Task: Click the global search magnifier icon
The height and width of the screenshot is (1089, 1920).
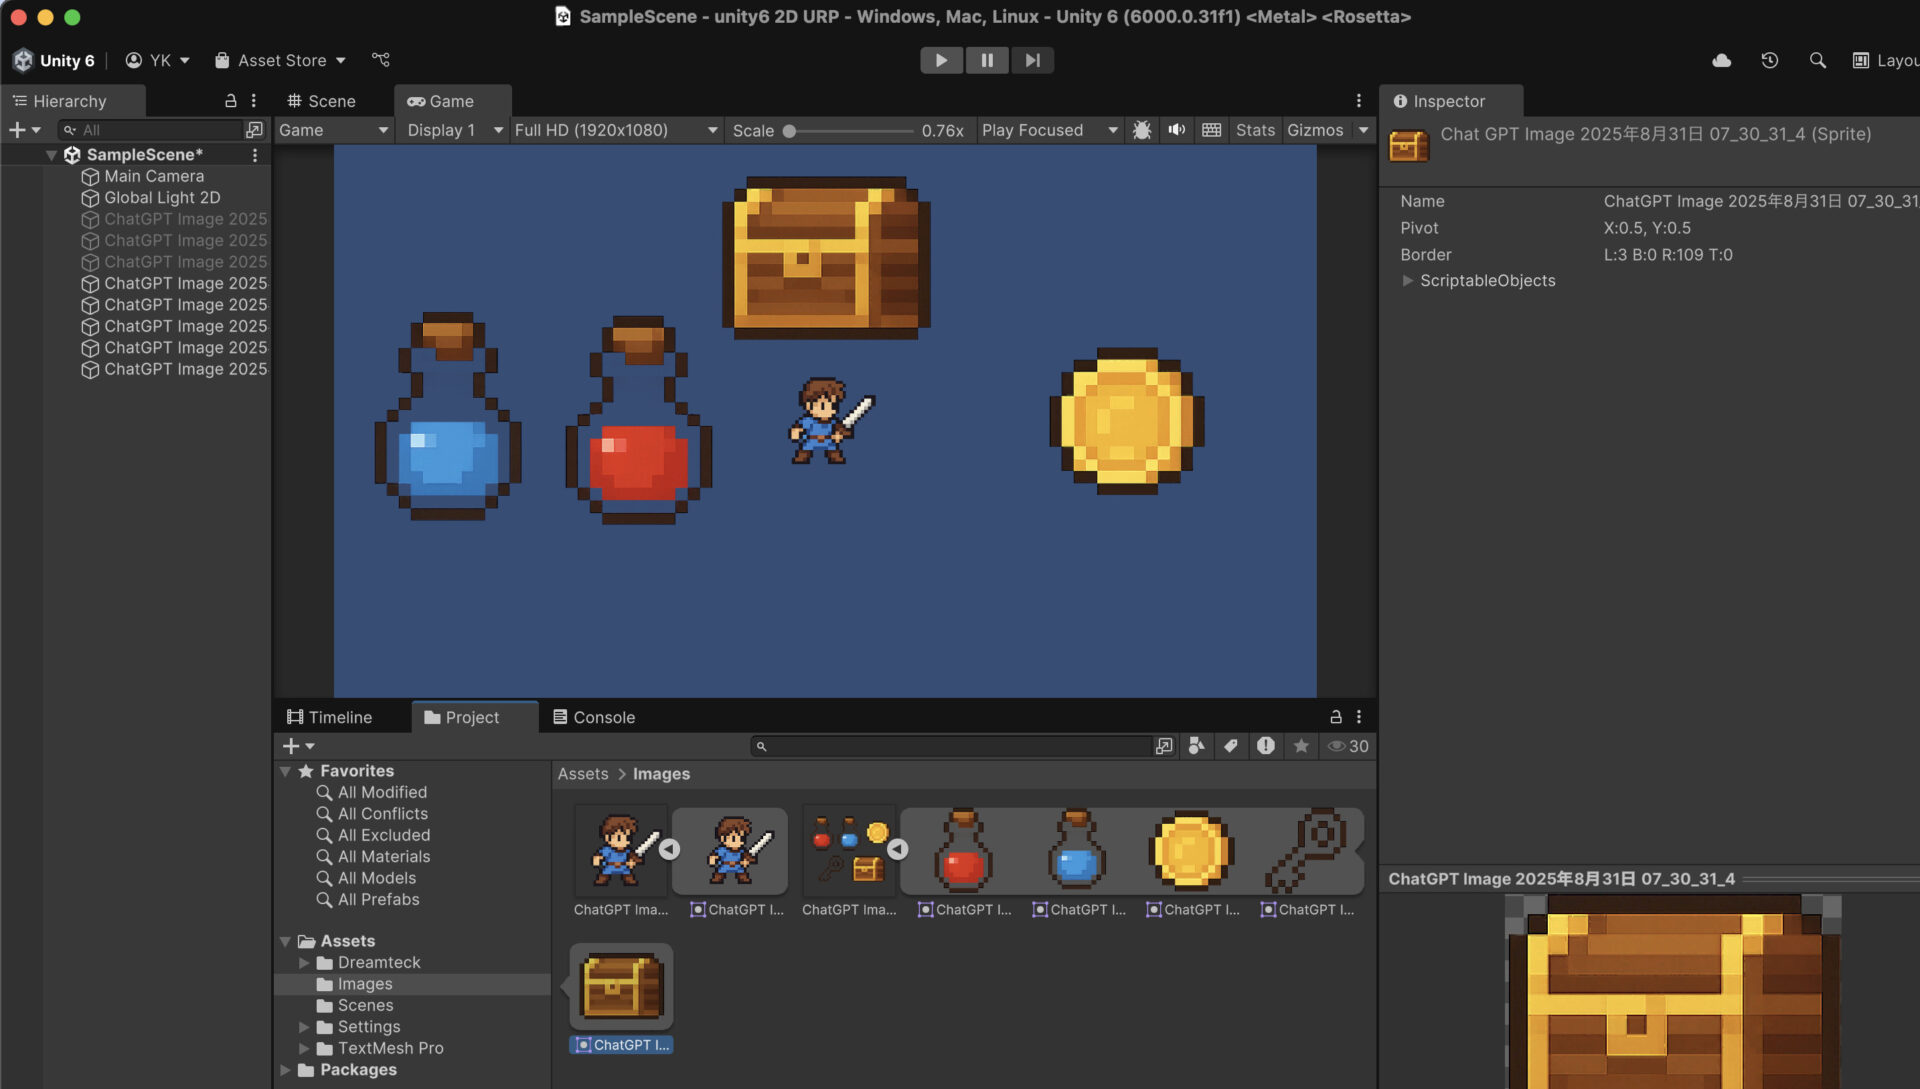Action: pyautogui.click(x=1817, y=61)
